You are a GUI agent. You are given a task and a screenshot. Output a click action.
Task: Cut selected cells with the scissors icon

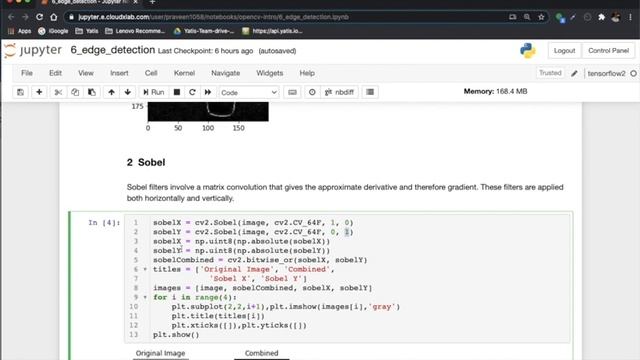coord(58,92)
